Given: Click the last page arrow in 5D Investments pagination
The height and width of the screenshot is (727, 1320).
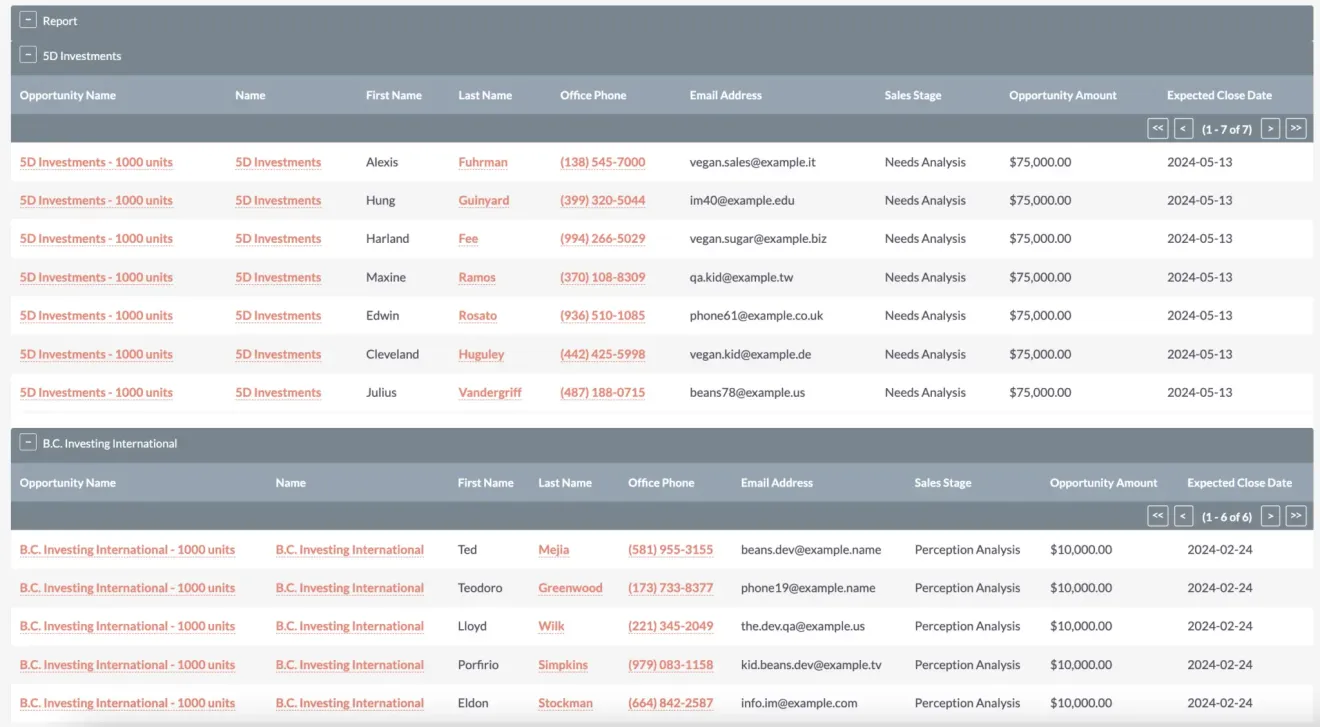Looking at the screenshot, I should click(1295, 128).
